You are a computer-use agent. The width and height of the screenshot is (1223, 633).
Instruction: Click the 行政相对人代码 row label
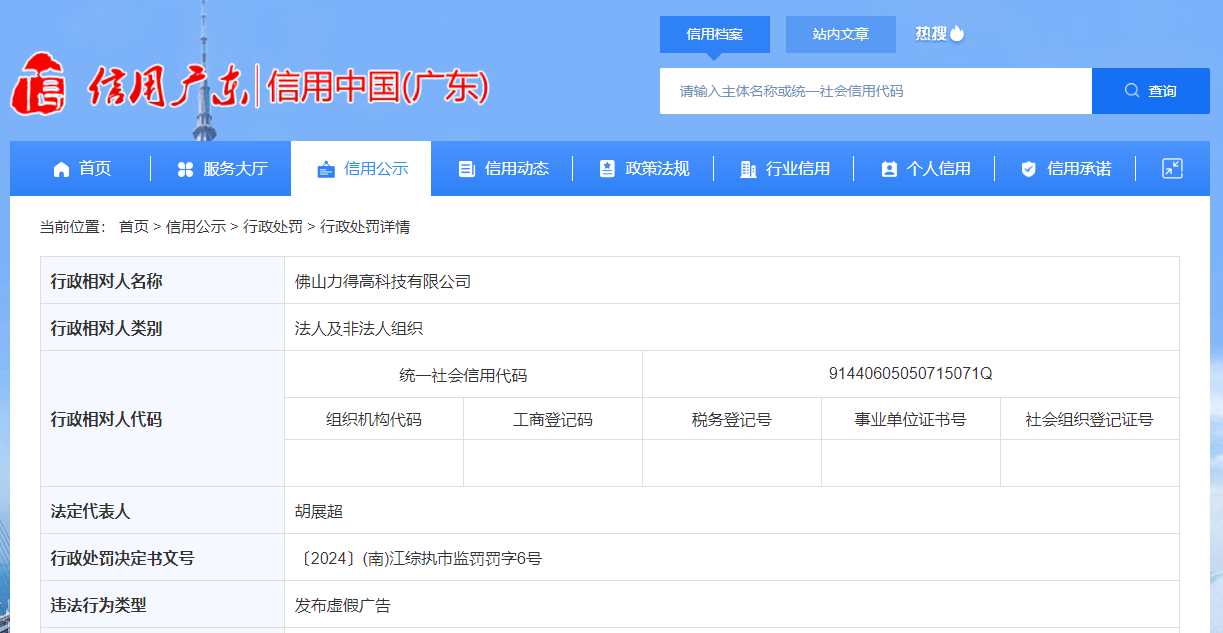click(x=106, y=420)
